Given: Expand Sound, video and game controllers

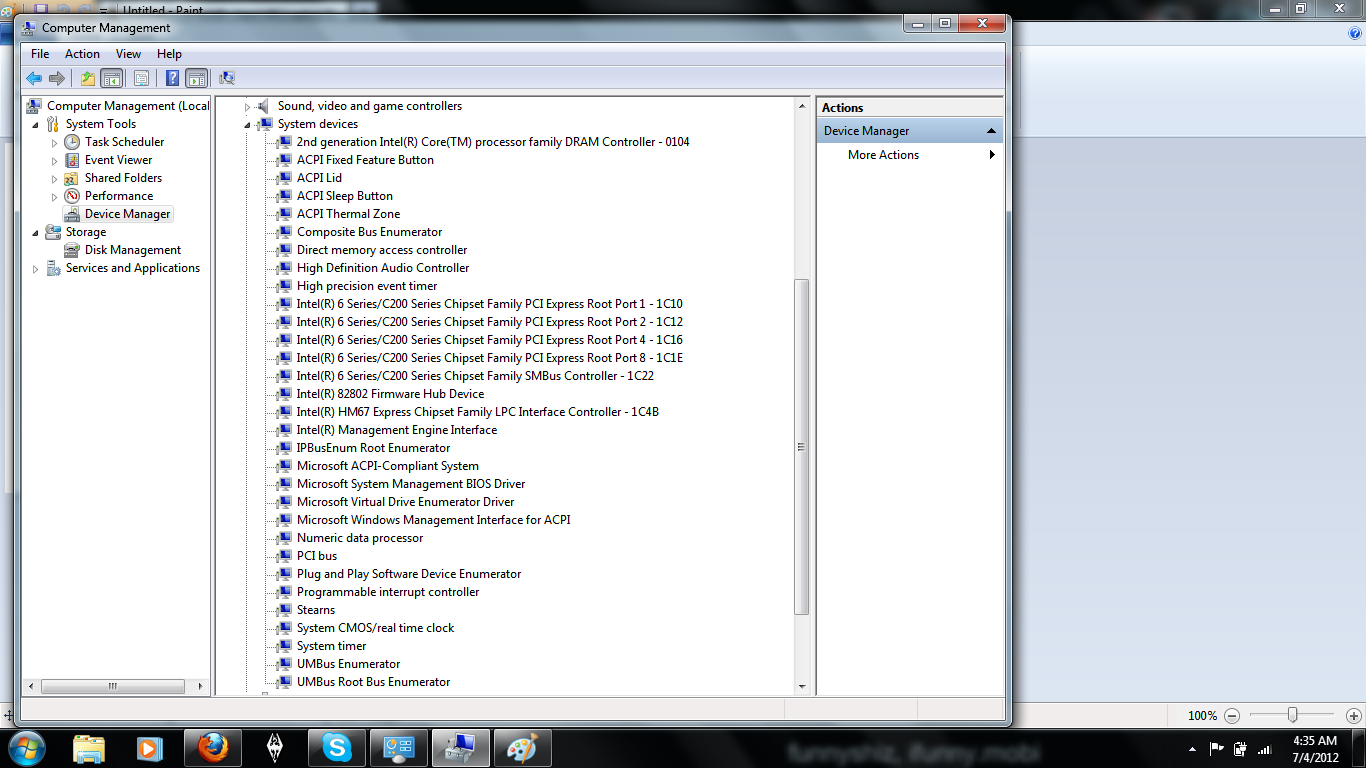Looking at the screenshot, I should pos(248,107).
